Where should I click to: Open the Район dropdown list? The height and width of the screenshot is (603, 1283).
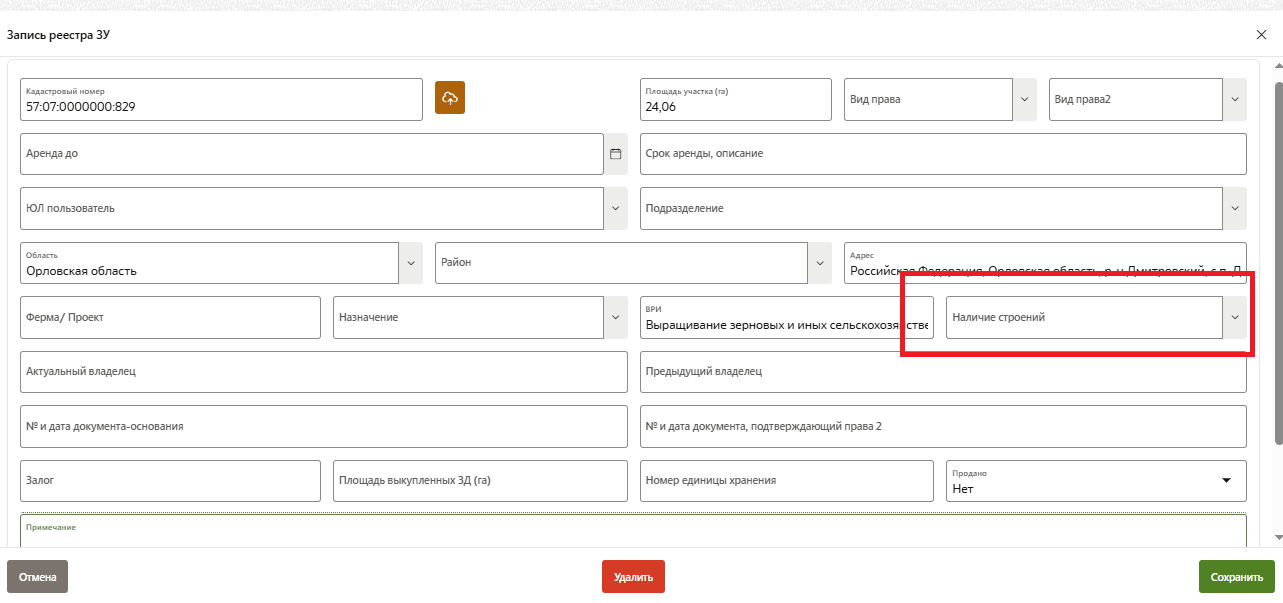coord(820,263)
